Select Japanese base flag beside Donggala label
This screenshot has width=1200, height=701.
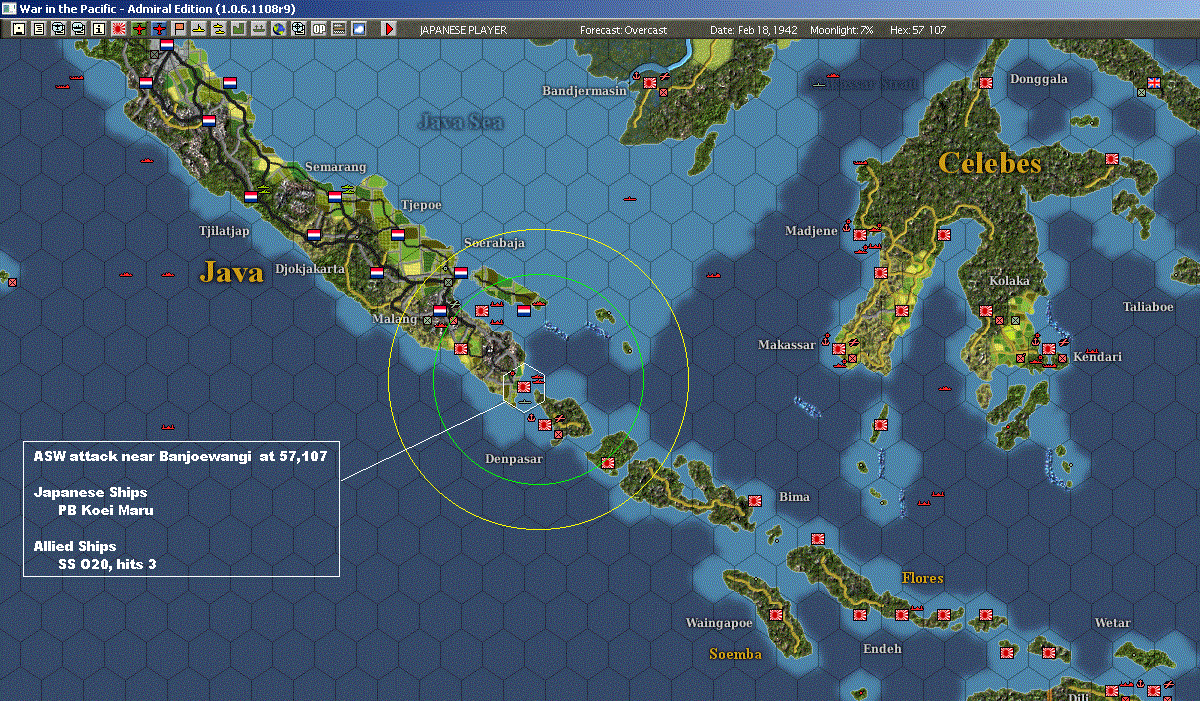(x=986, y=83)
